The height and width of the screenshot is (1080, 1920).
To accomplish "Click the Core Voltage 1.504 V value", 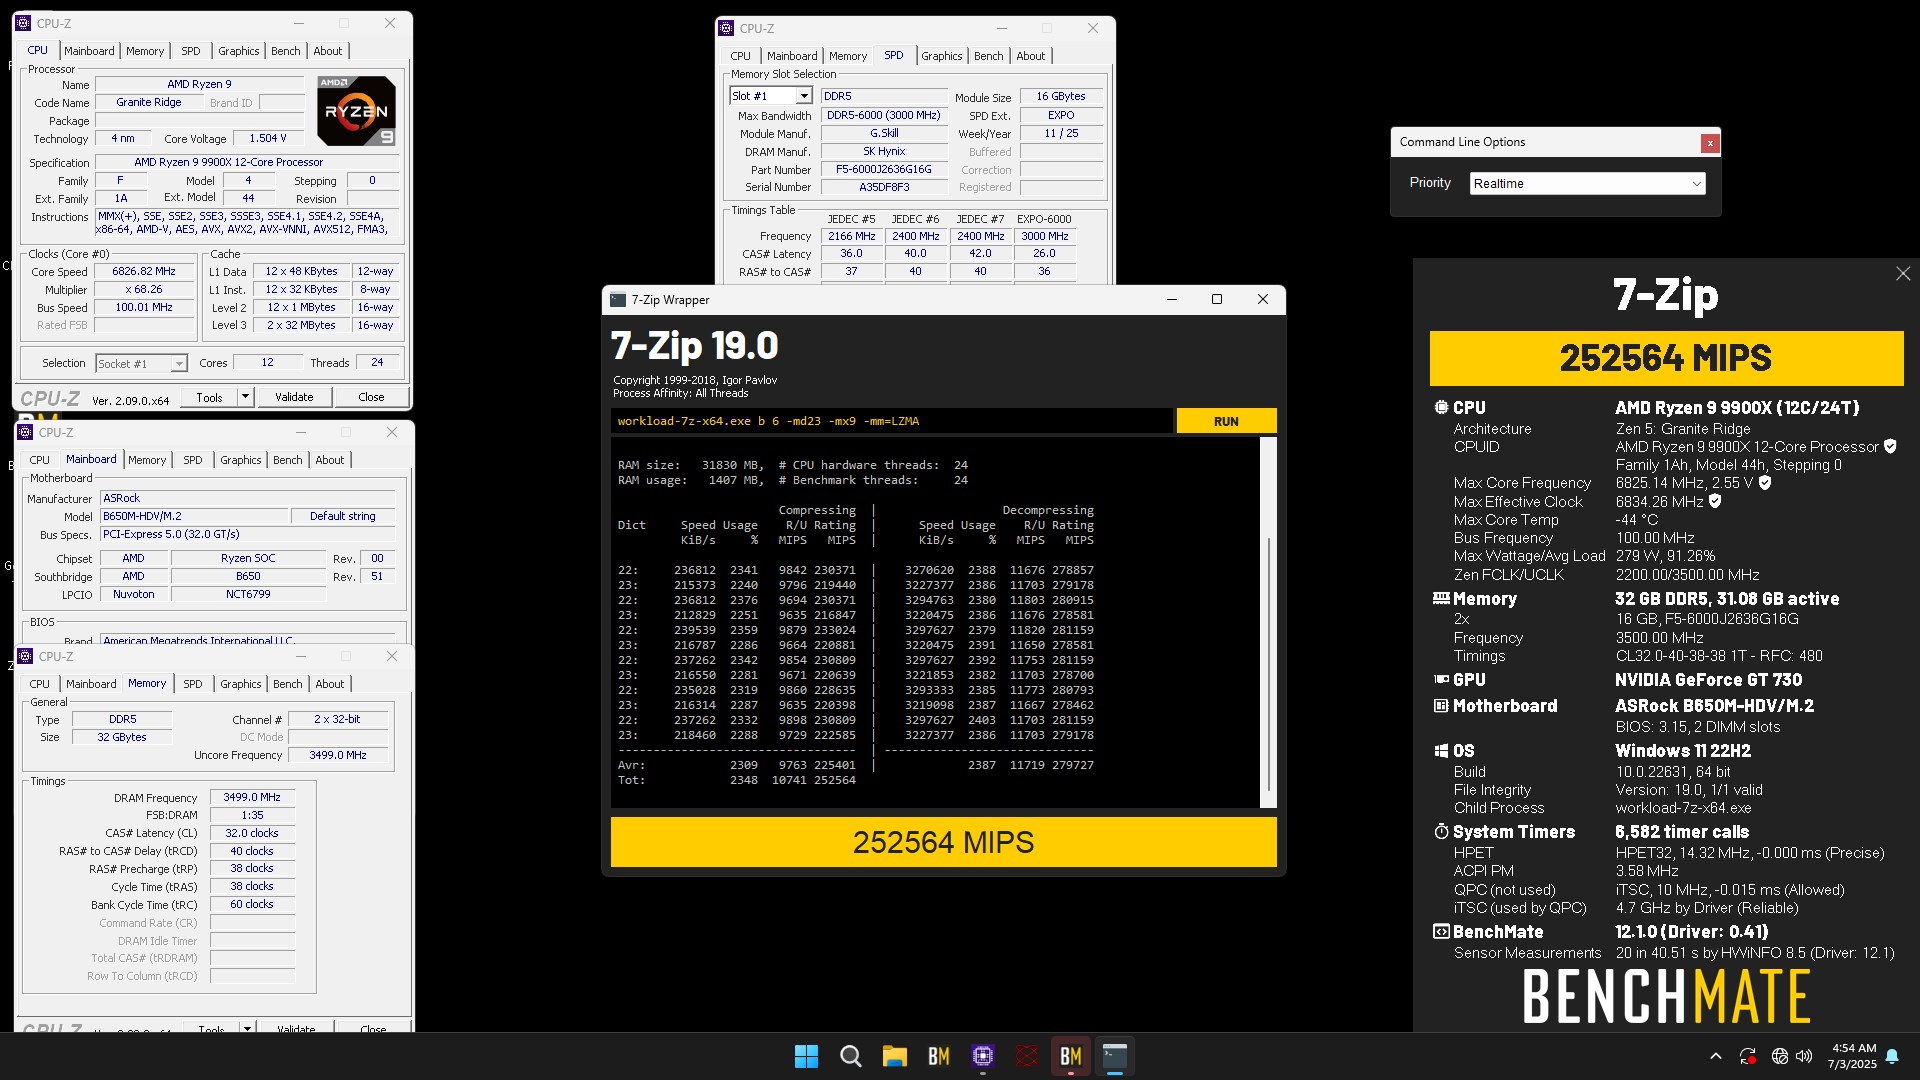I will (x=268, y=139).
